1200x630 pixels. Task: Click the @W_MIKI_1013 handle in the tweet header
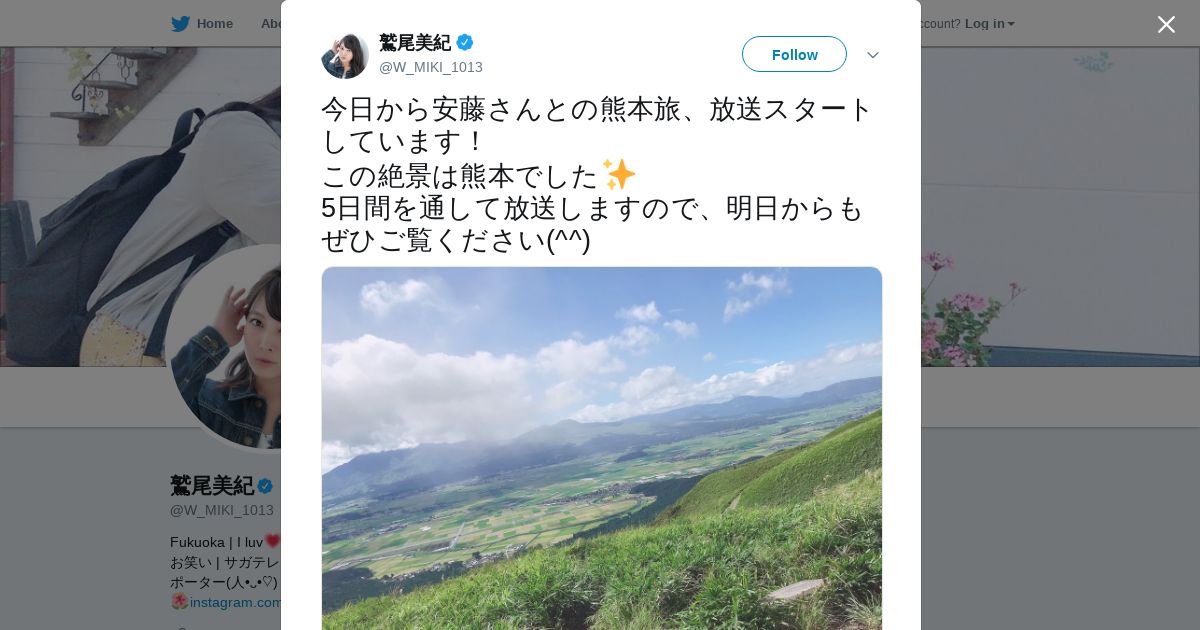pyautogui.click(x=431, y=67)
